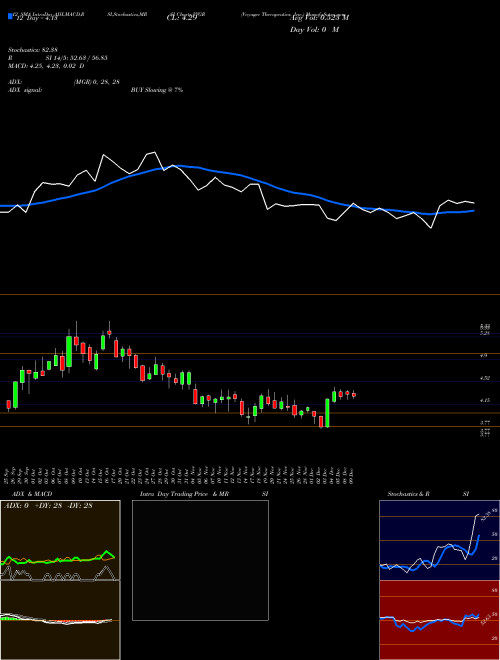Viewport: 500px width, 660px height.
Task: Click the 4.52 price axis label
Action: (485, 378)
